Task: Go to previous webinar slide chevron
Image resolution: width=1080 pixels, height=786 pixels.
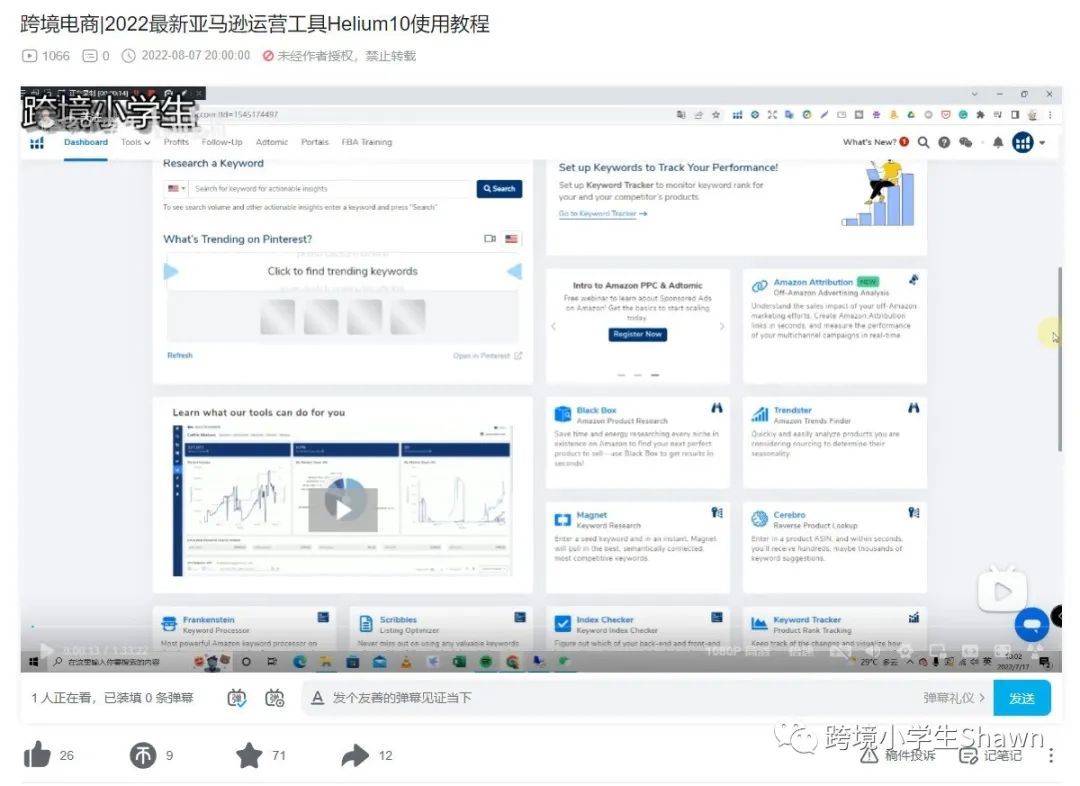Action: [x=553, y=327]
